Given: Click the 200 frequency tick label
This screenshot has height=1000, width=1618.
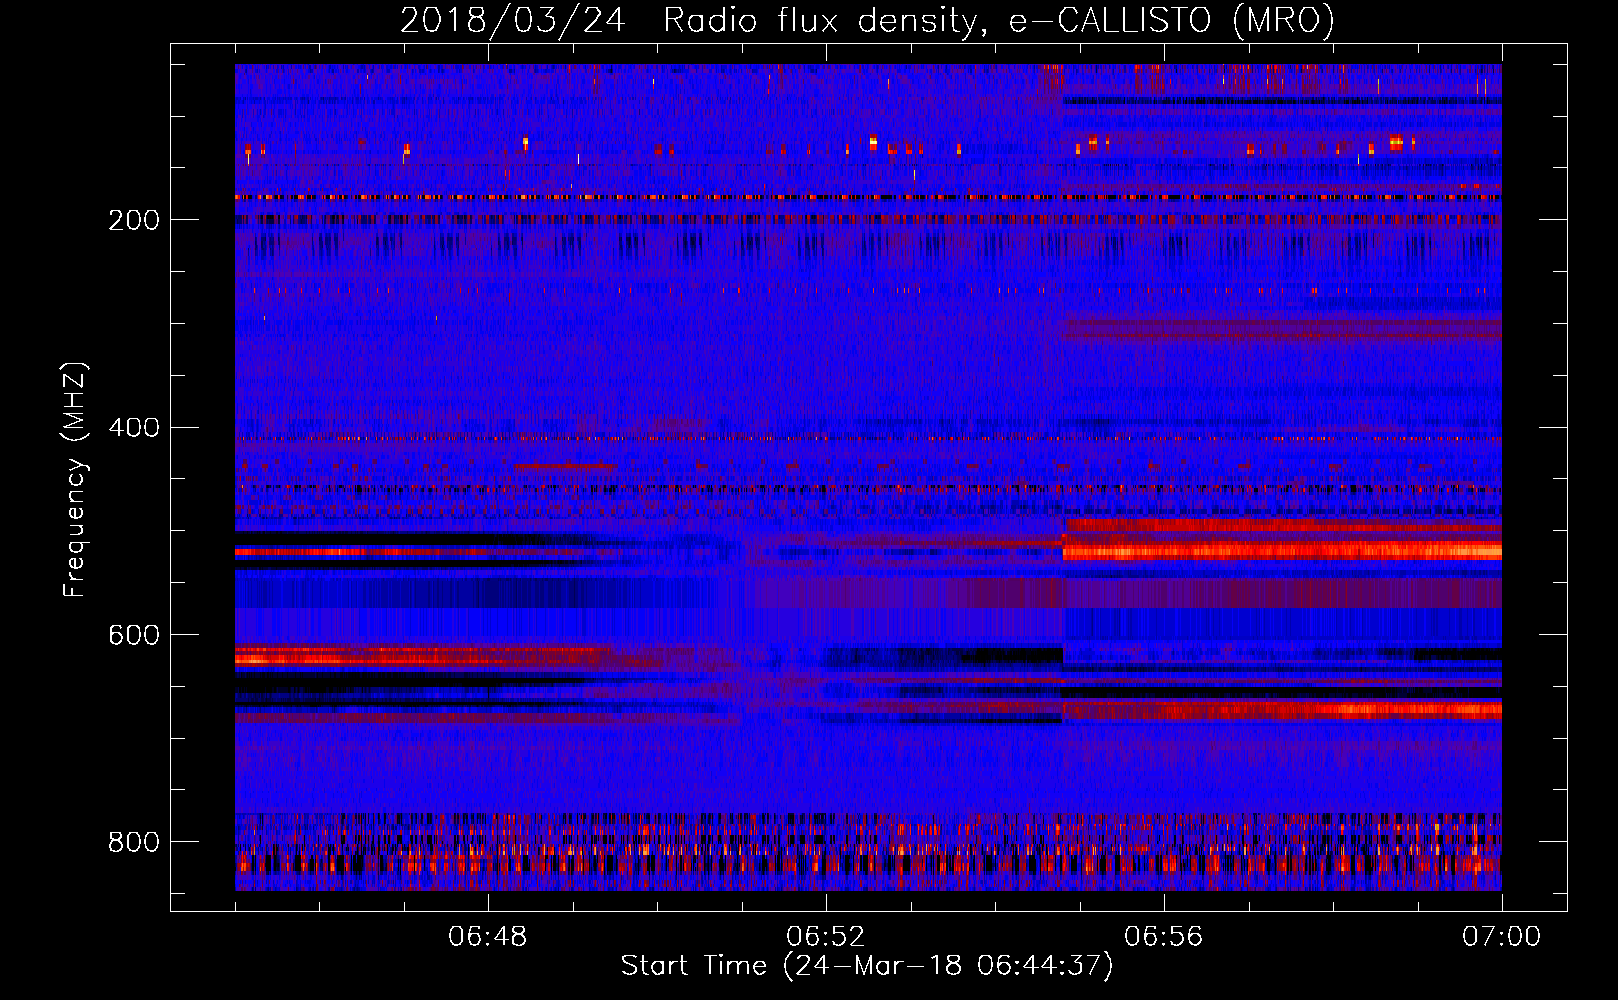Looking at the screenshot, I should [134, 220].
